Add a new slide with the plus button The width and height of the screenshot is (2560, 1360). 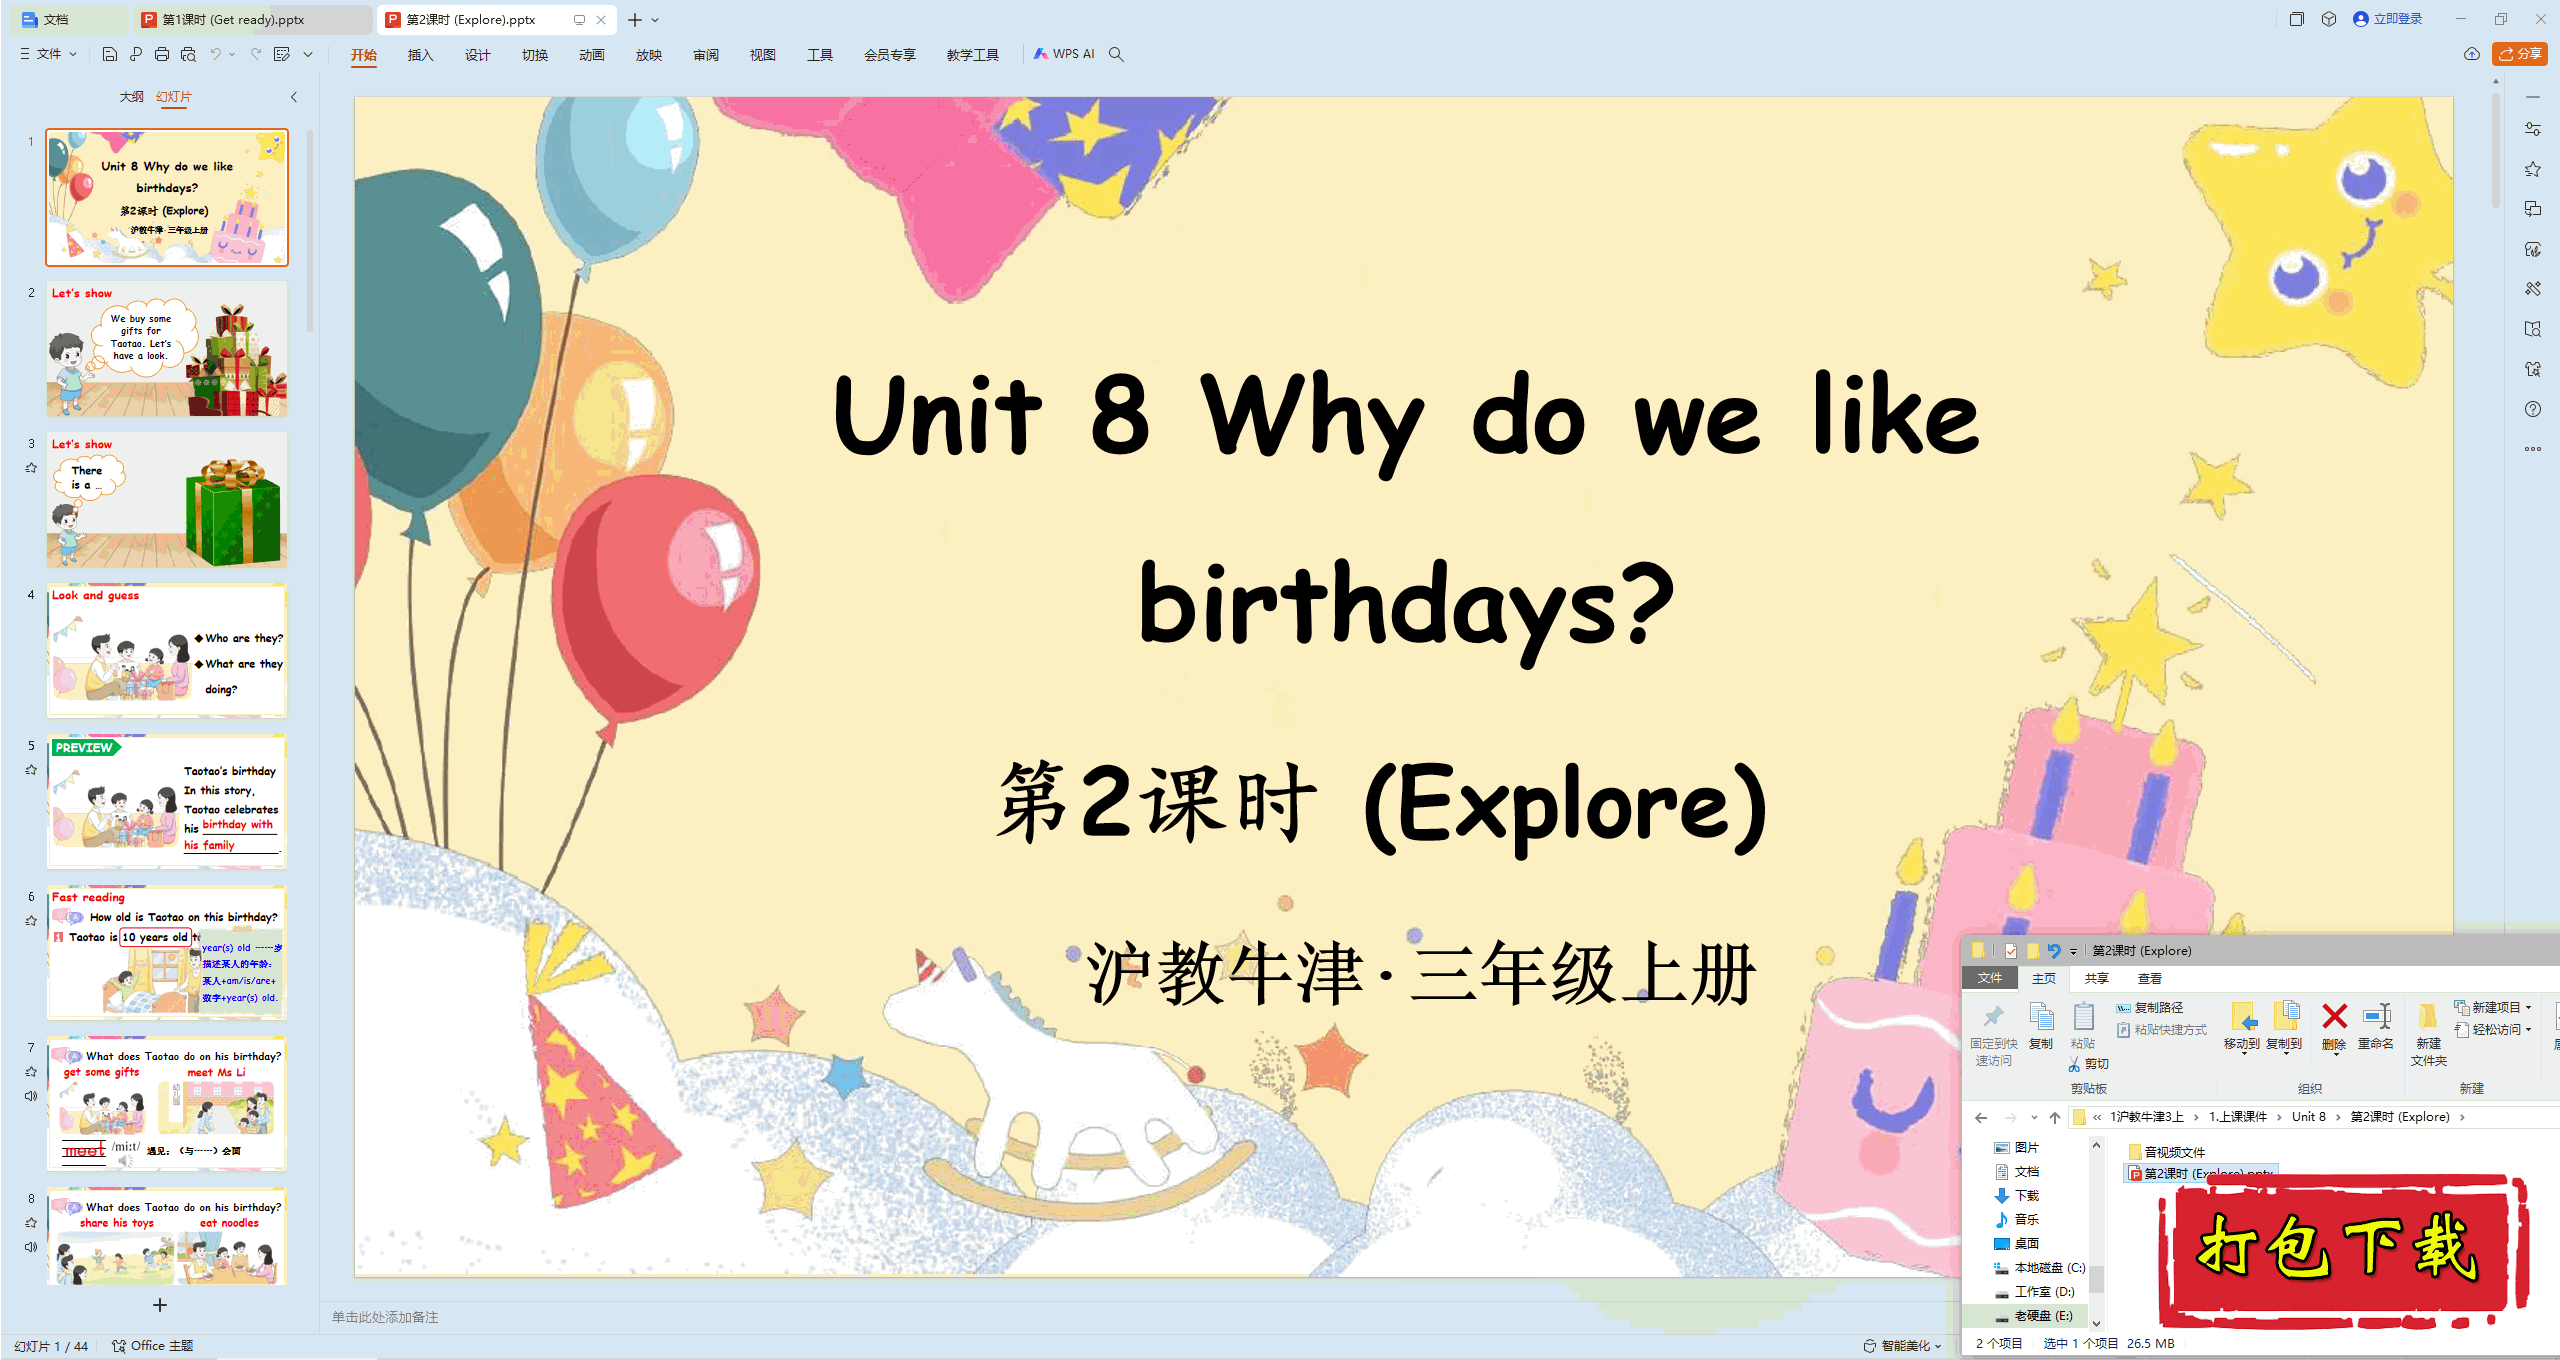coord(159,1305)
